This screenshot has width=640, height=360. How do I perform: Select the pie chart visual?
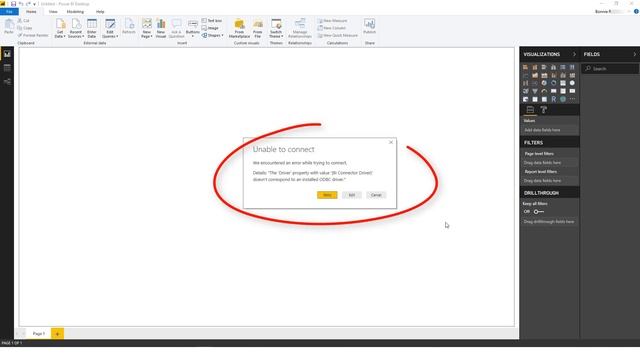(x=544, y=83)
